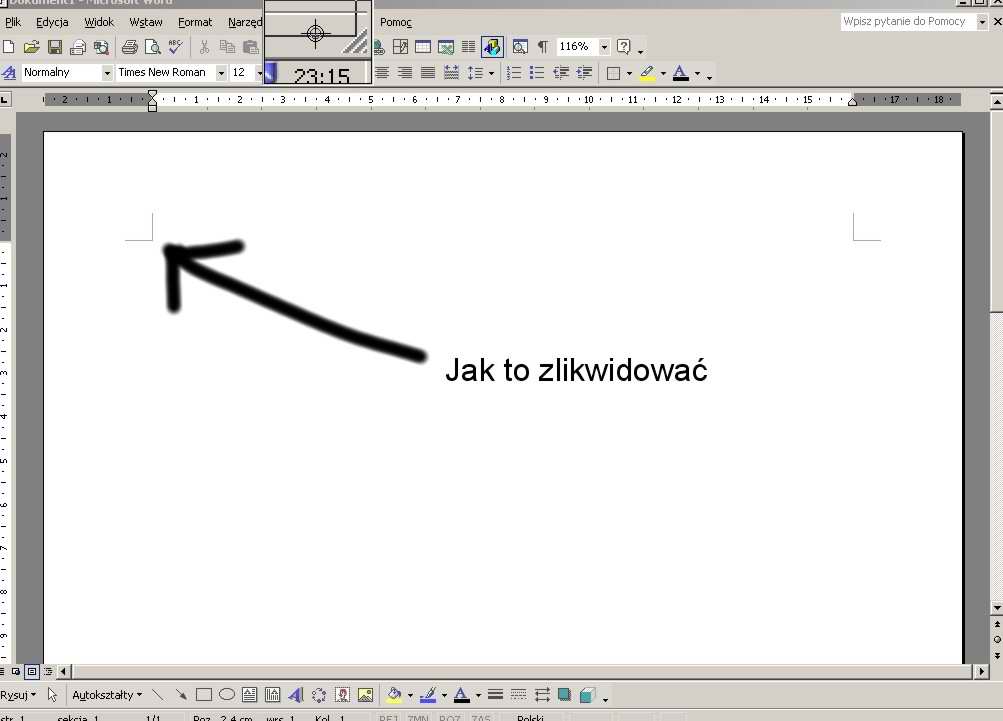This screenshot has height=721, width=1003.
Task: Toggle justify text alignment
Action: [428, 73]
